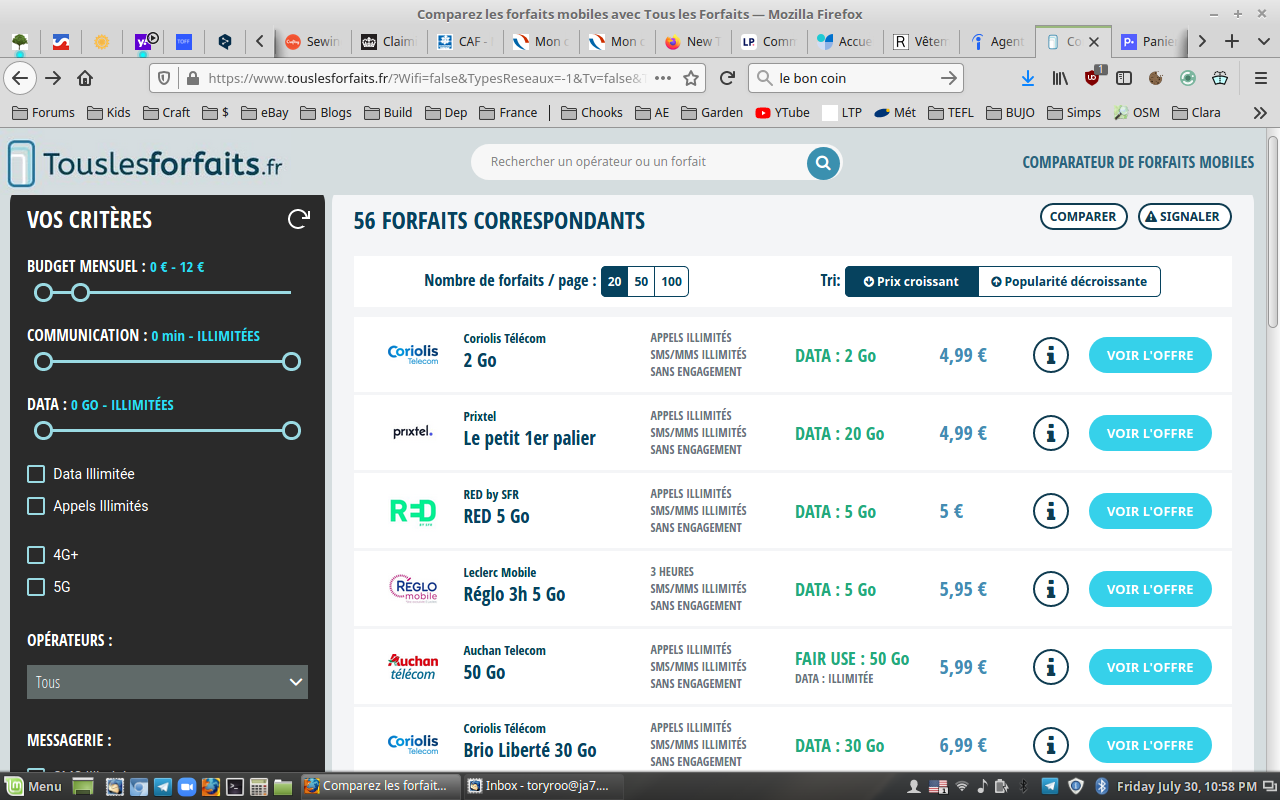Image resolution: width=1280 pixels, height=800 pixels.
Task: Click the Touslesforfaits.fr logo
Action: click(x=146, y=163)
